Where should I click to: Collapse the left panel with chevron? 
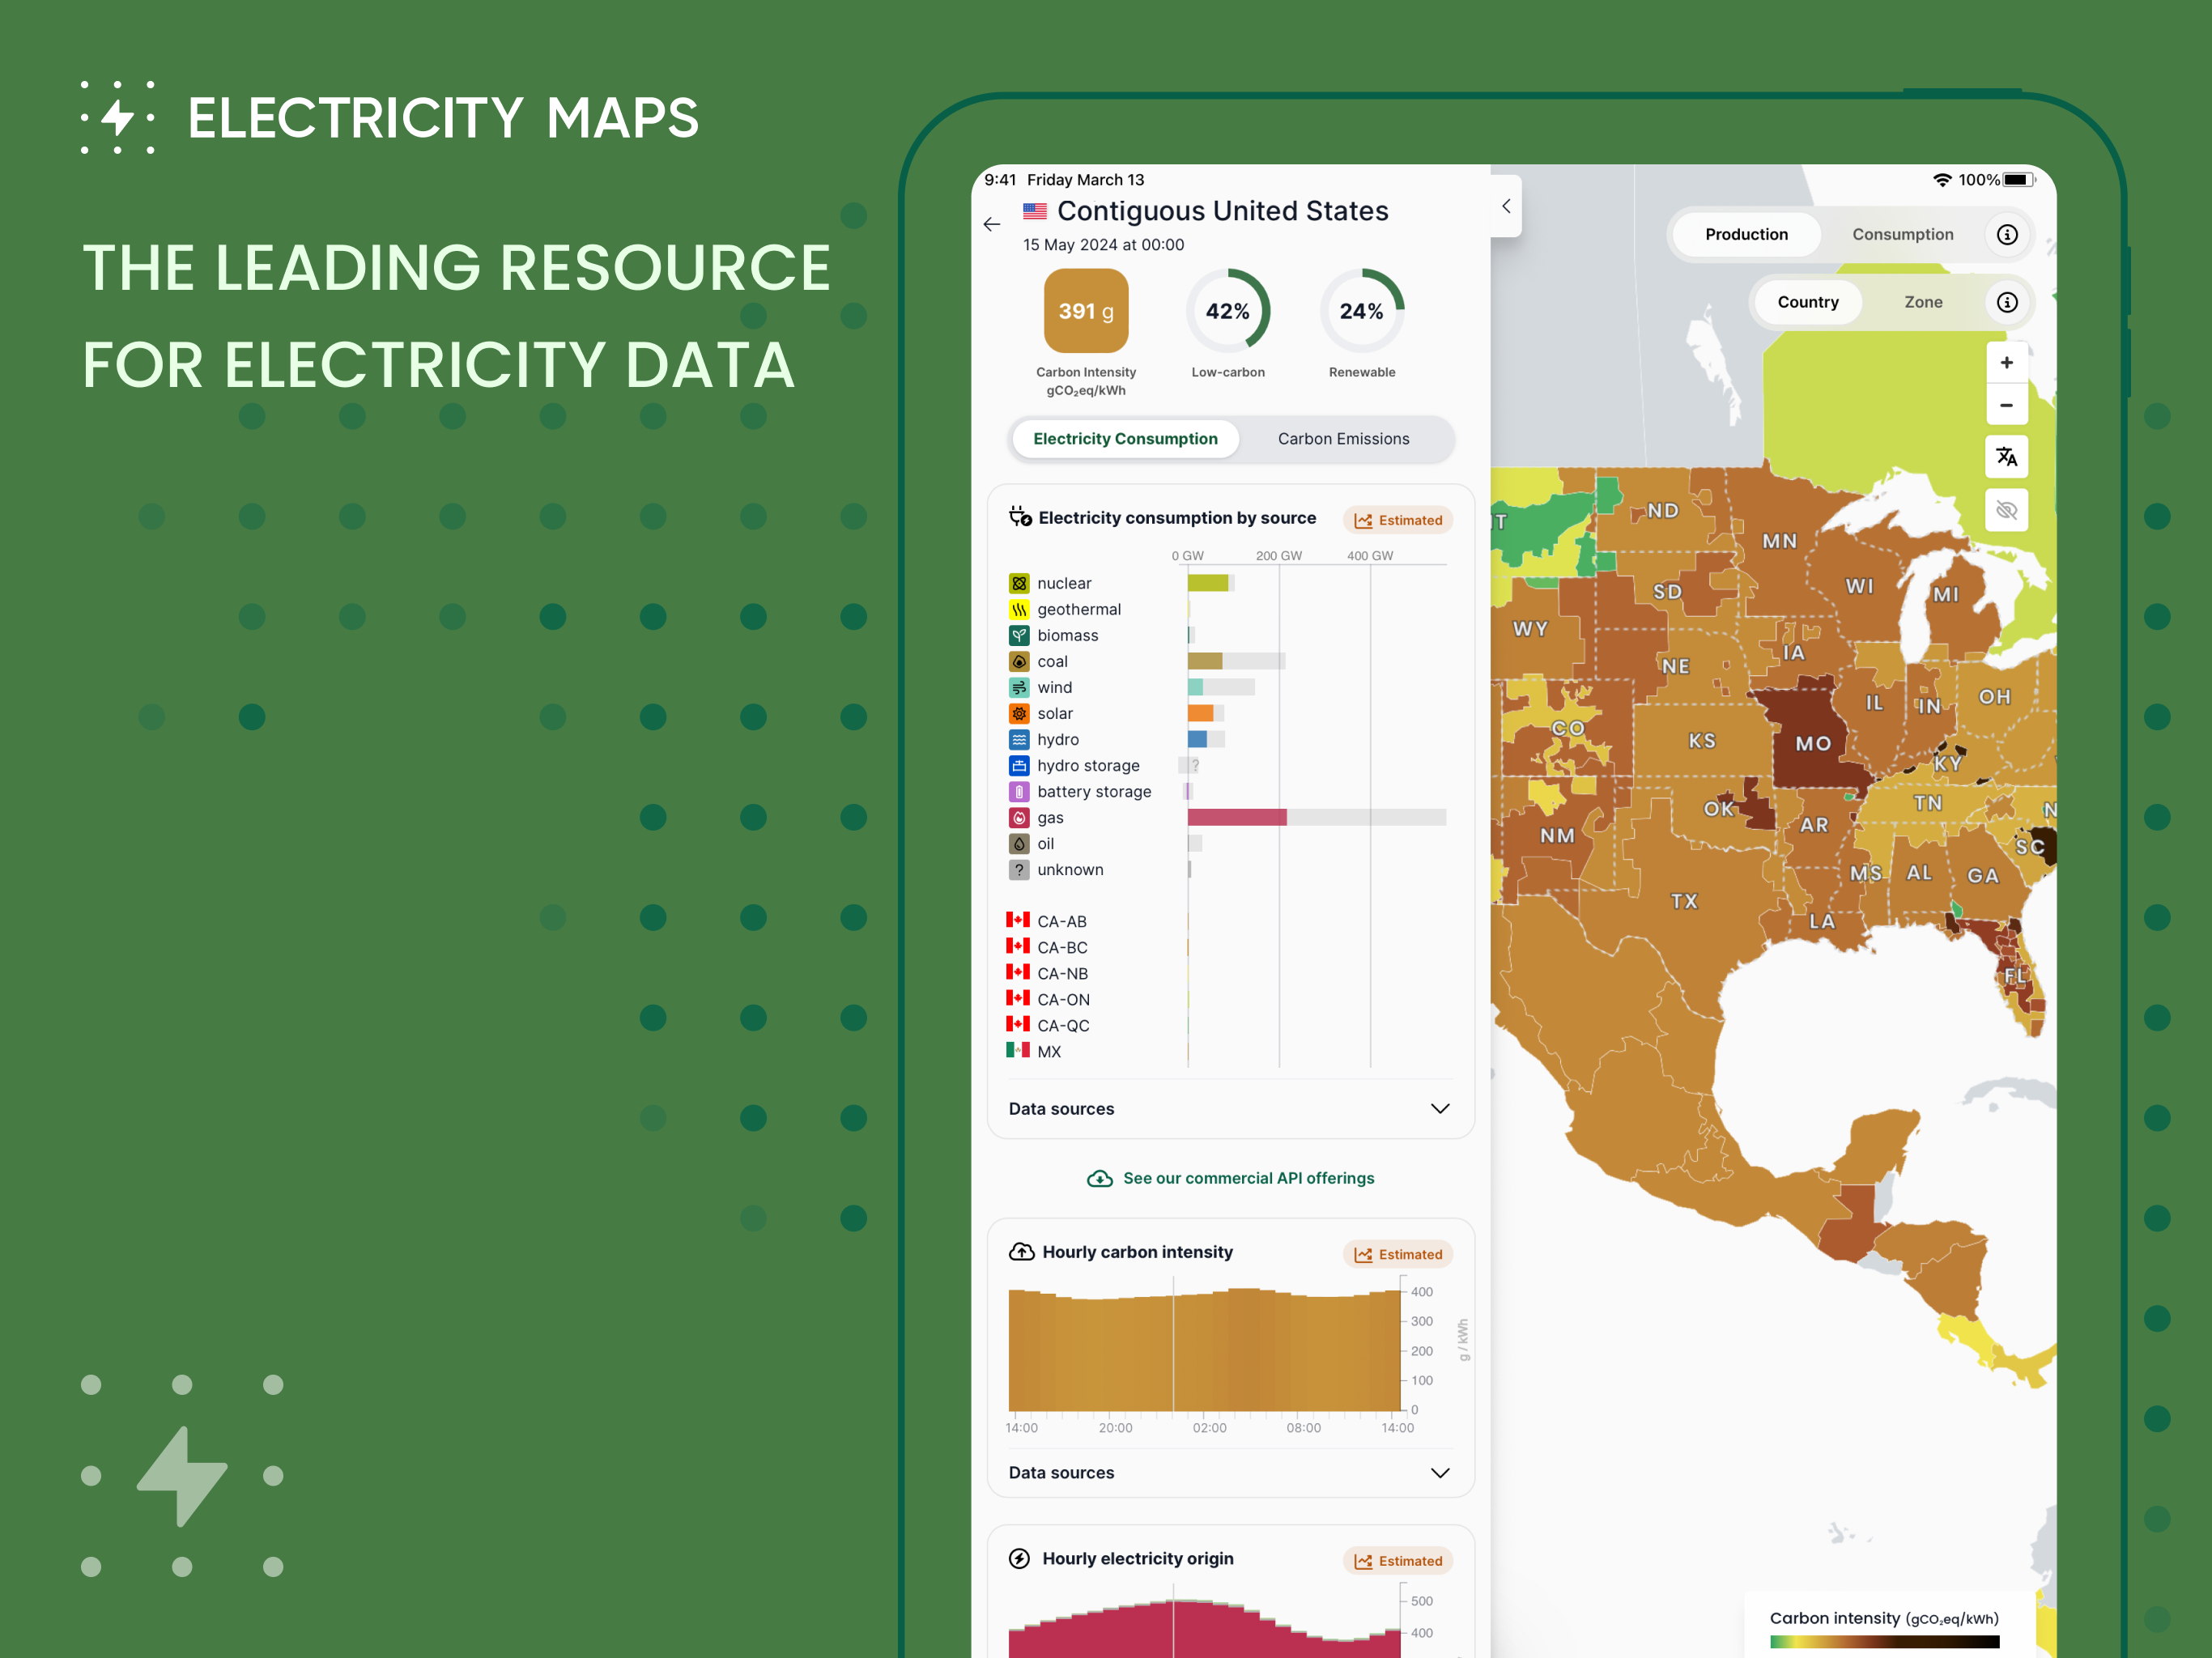click(1506, 206)
